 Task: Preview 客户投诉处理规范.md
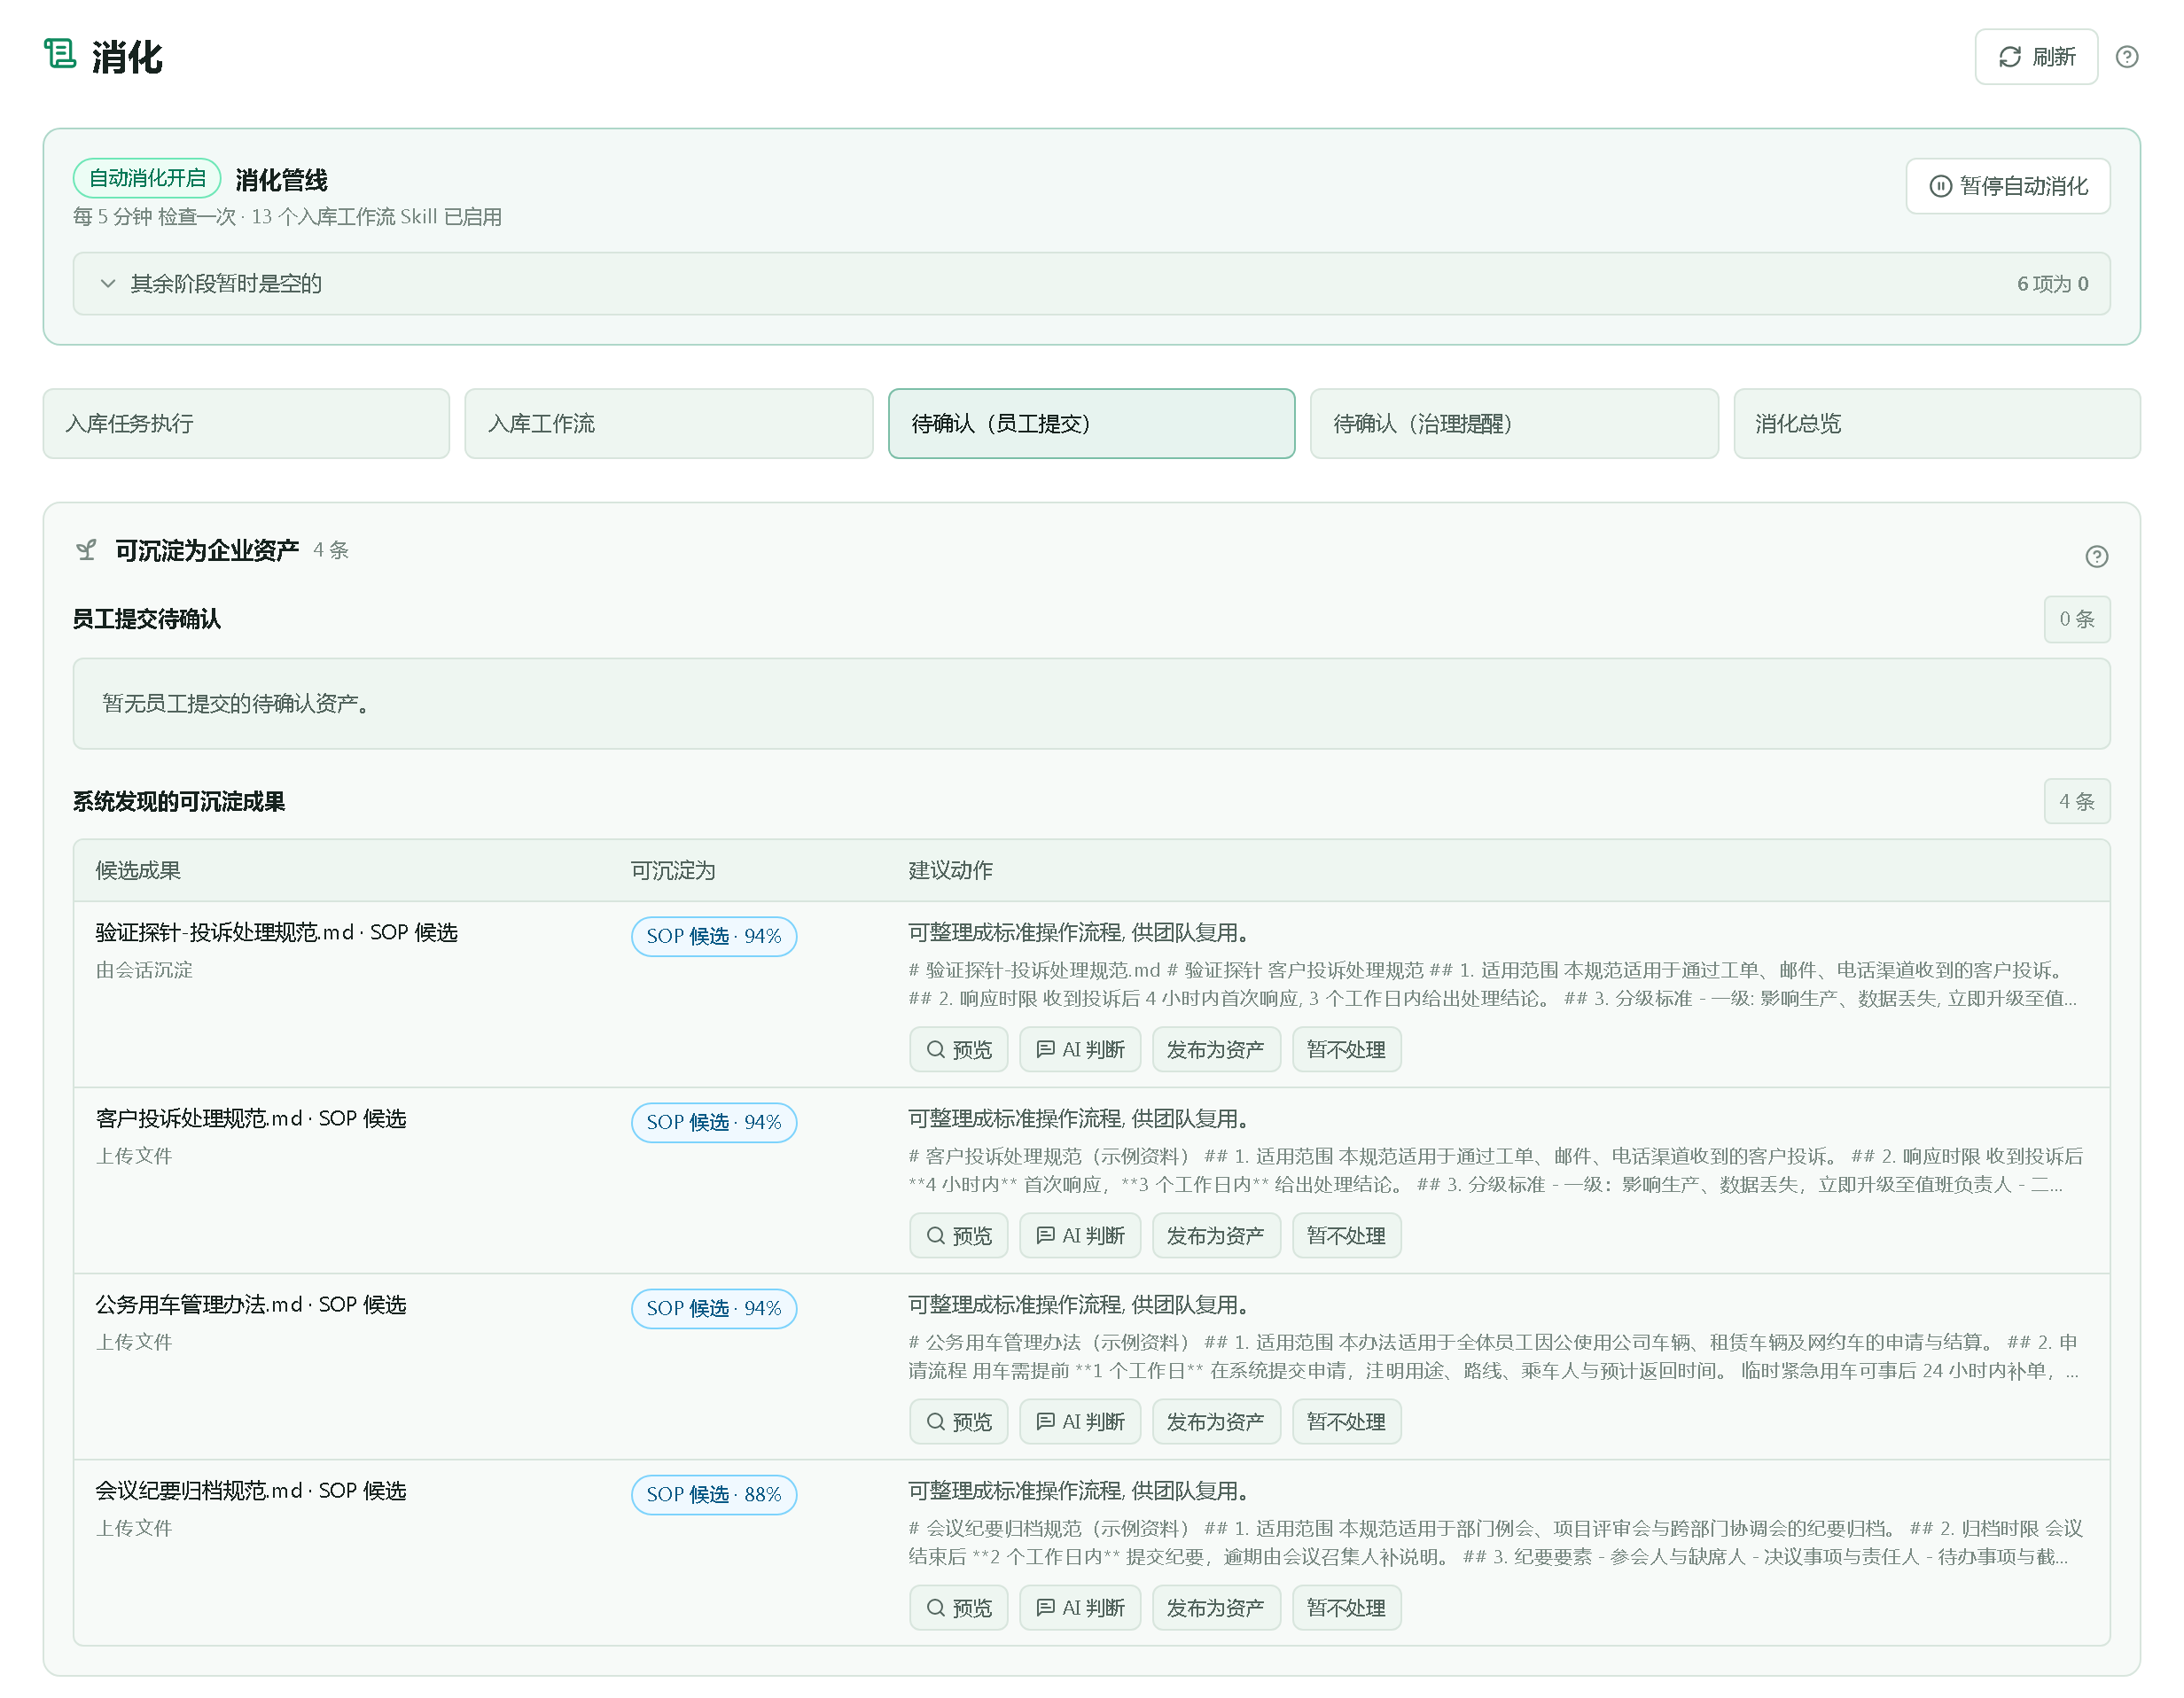click(x=958, y=1235)
